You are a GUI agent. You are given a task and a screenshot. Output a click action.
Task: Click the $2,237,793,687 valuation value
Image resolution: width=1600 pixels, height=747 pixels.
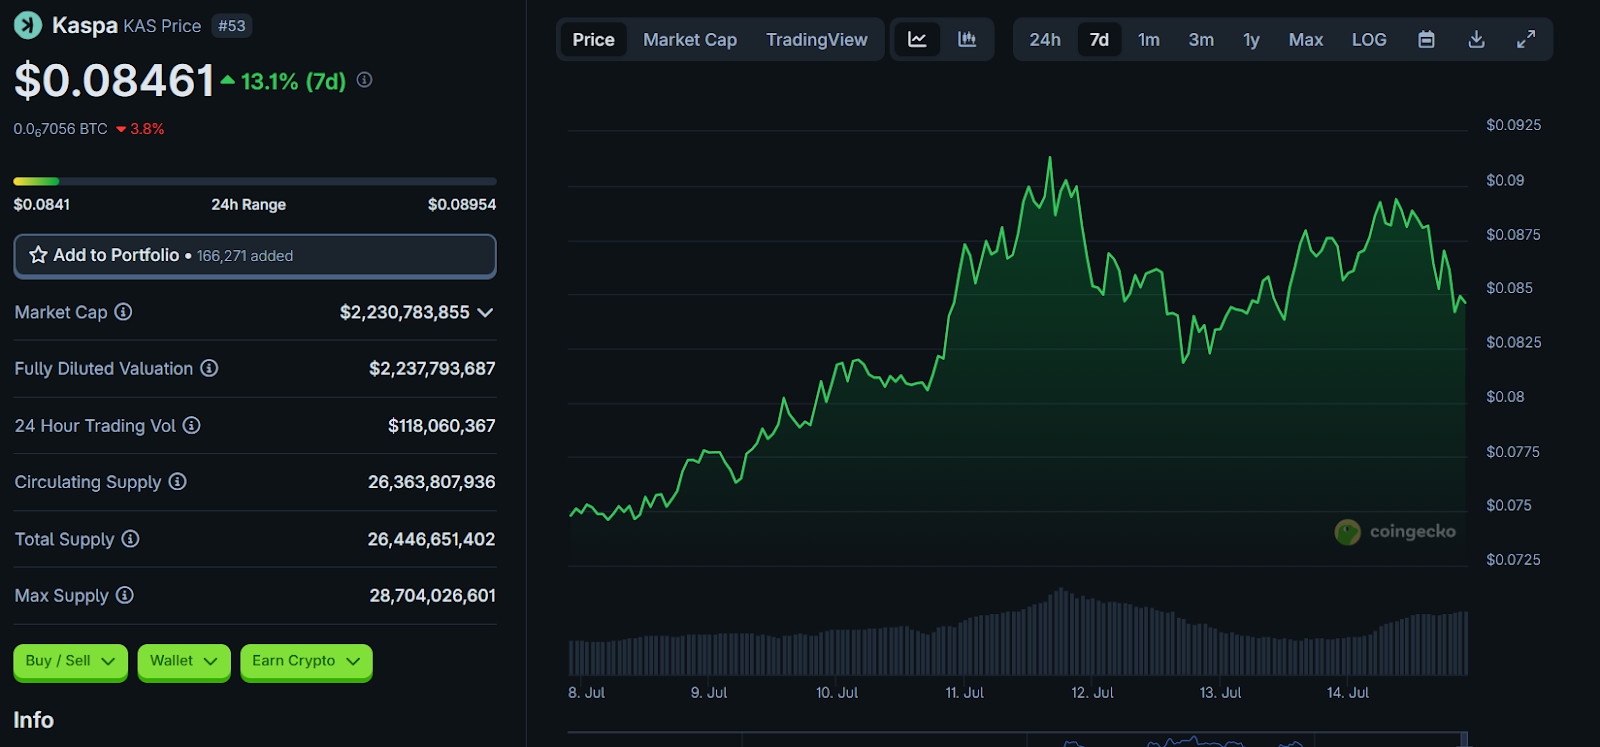pyautogui.click(x=432, y=368)
